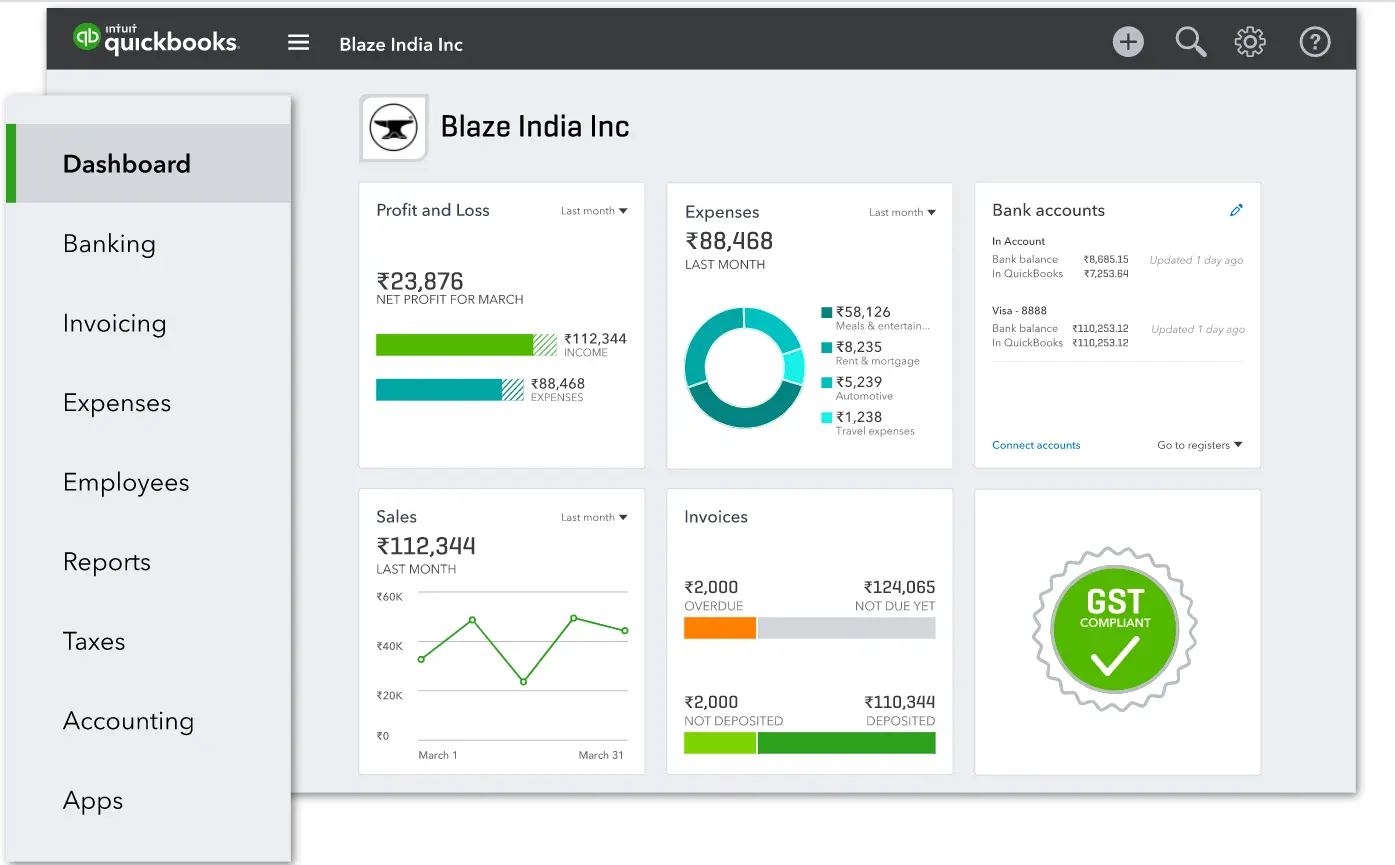This screenshot has height=865, width=1395.
Task: Click the ₹7,253.64 QuickBooks balance
Action: pyautogui.click(x=1106, y=273)
